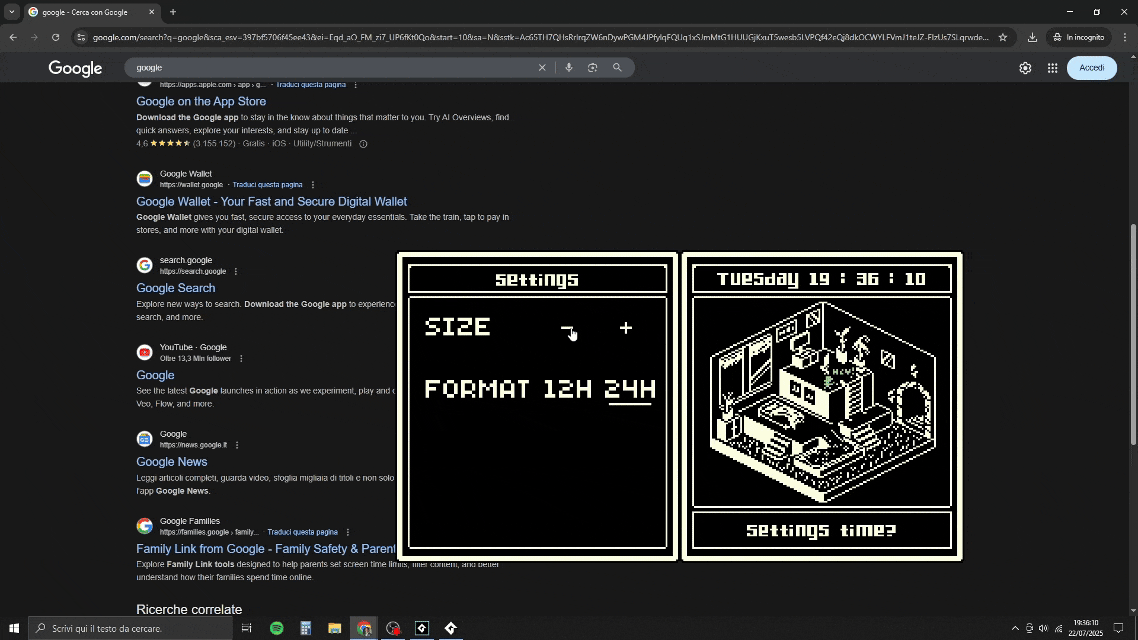Viewport: 1138px width, 640px height.
Task: Select the 12H time format
Action: tap(568, 389)
